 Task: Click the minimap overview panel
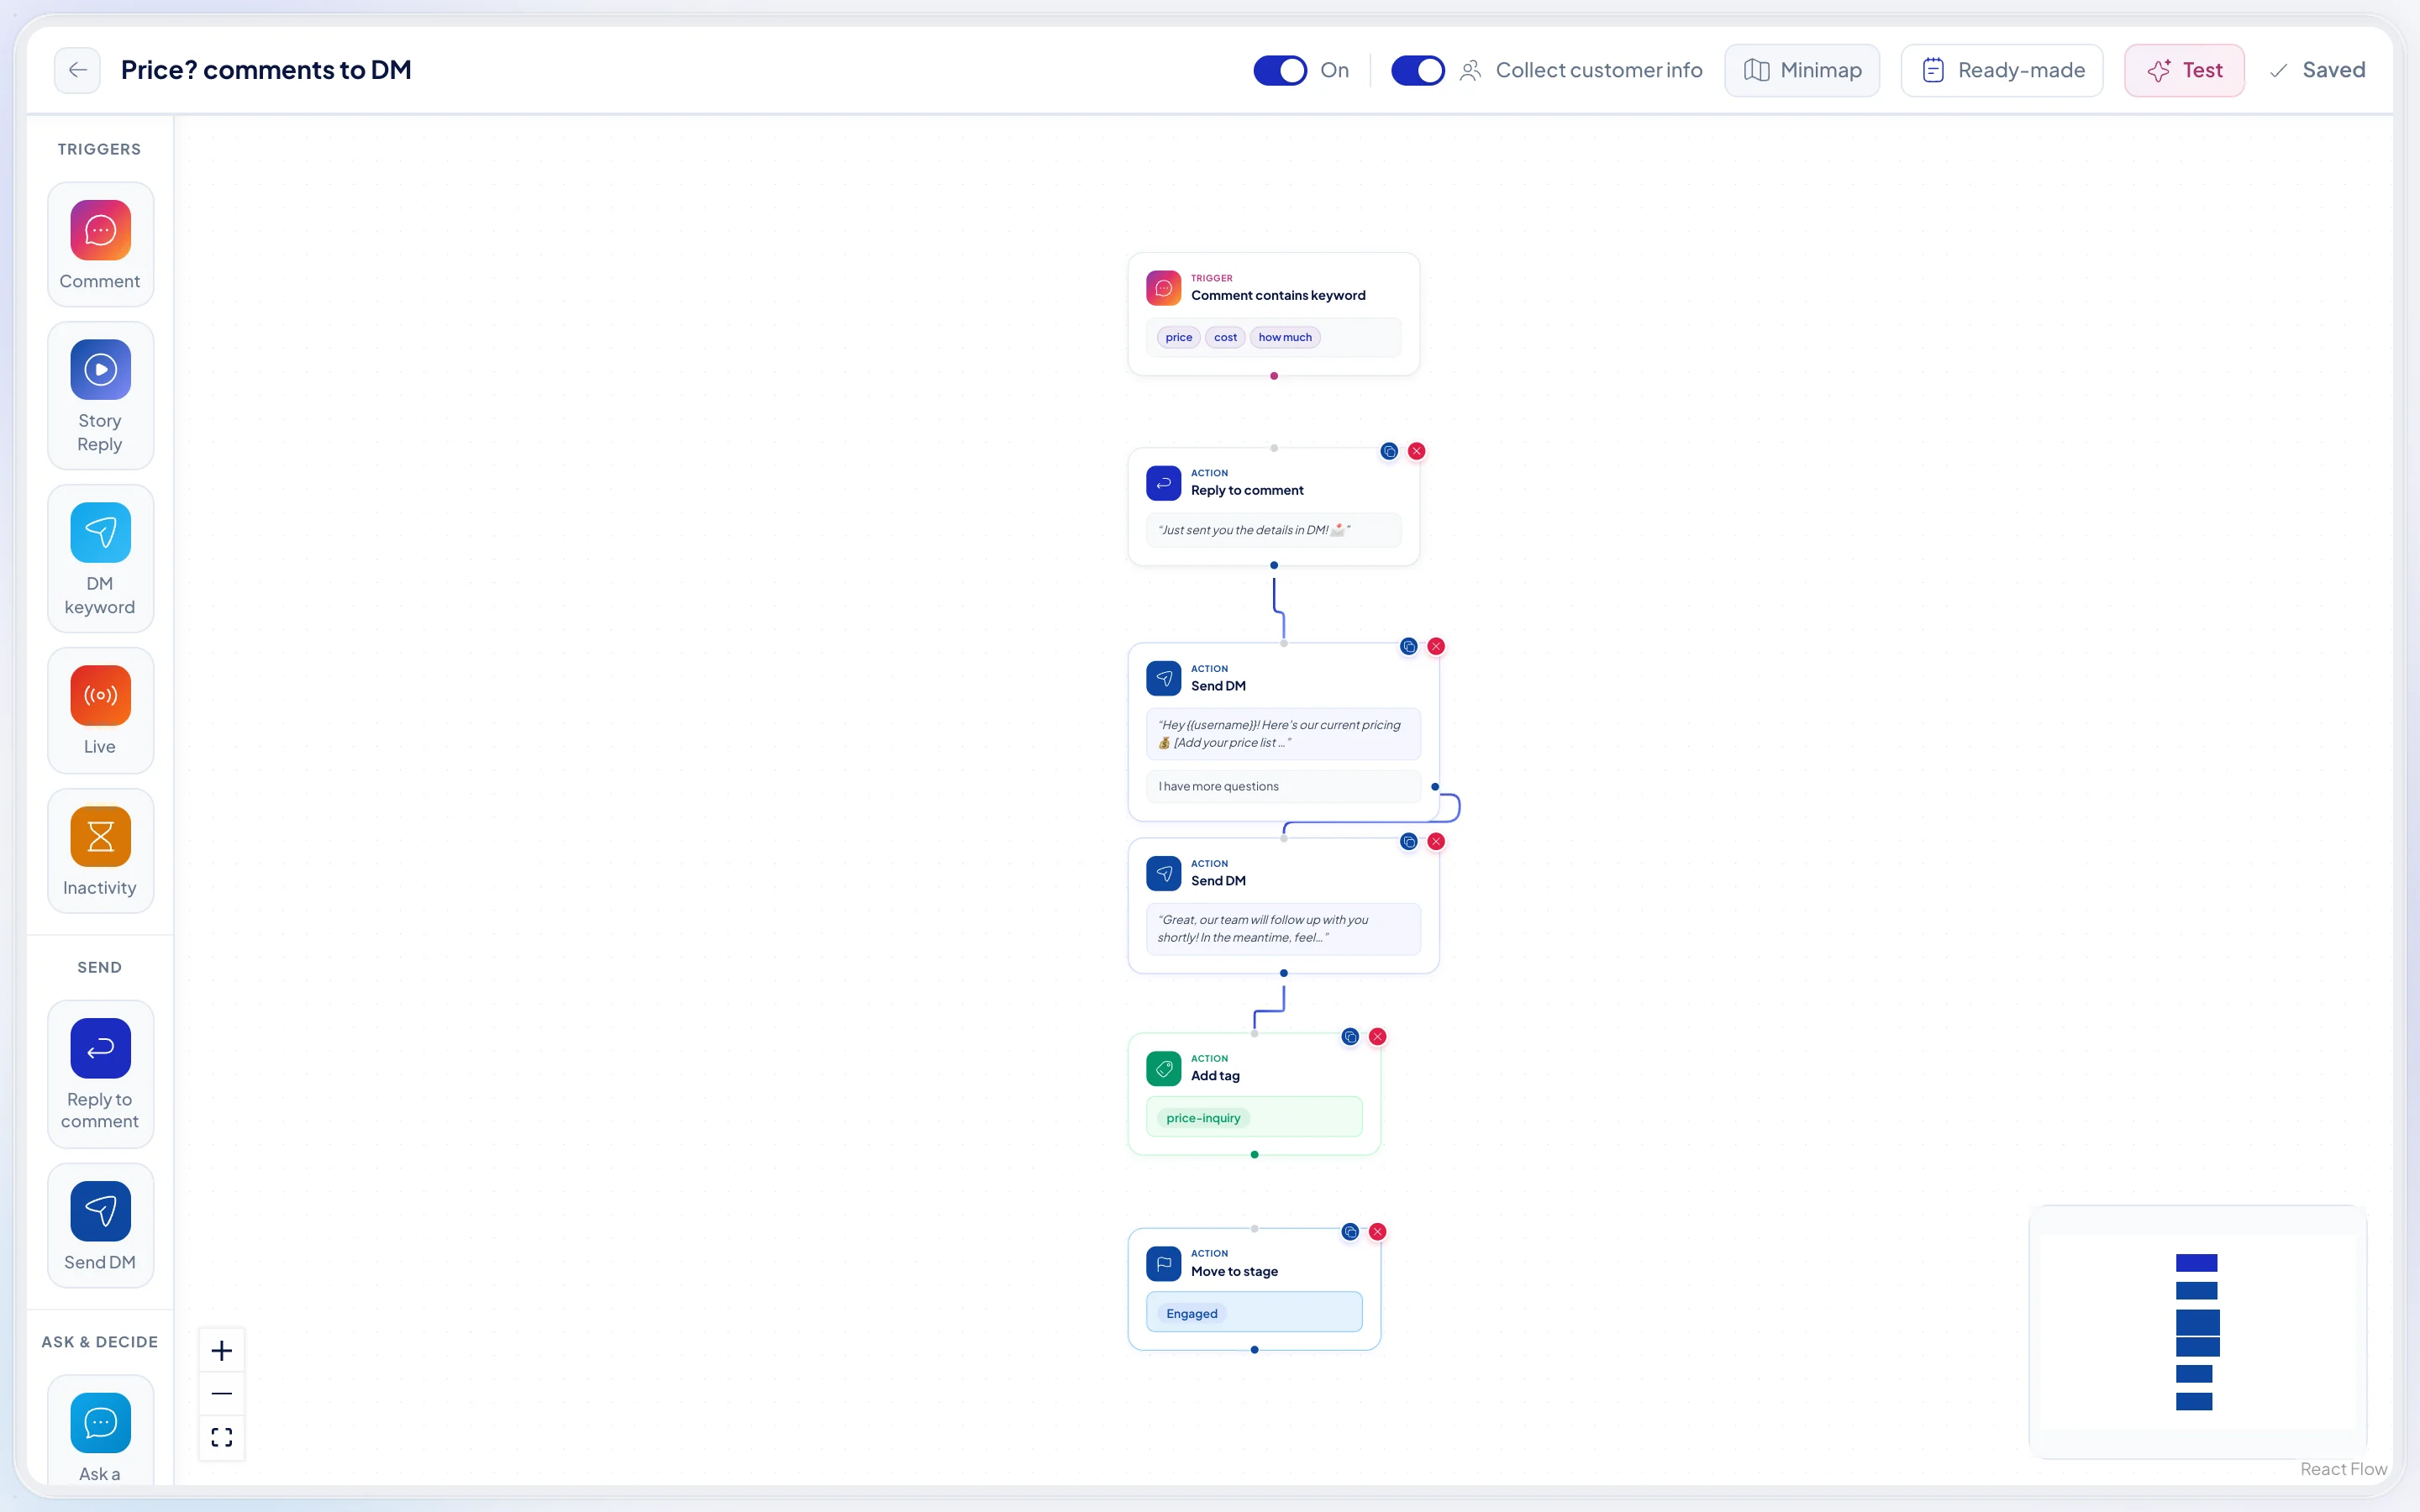pyautogui.click(x=2197, y=1332)
